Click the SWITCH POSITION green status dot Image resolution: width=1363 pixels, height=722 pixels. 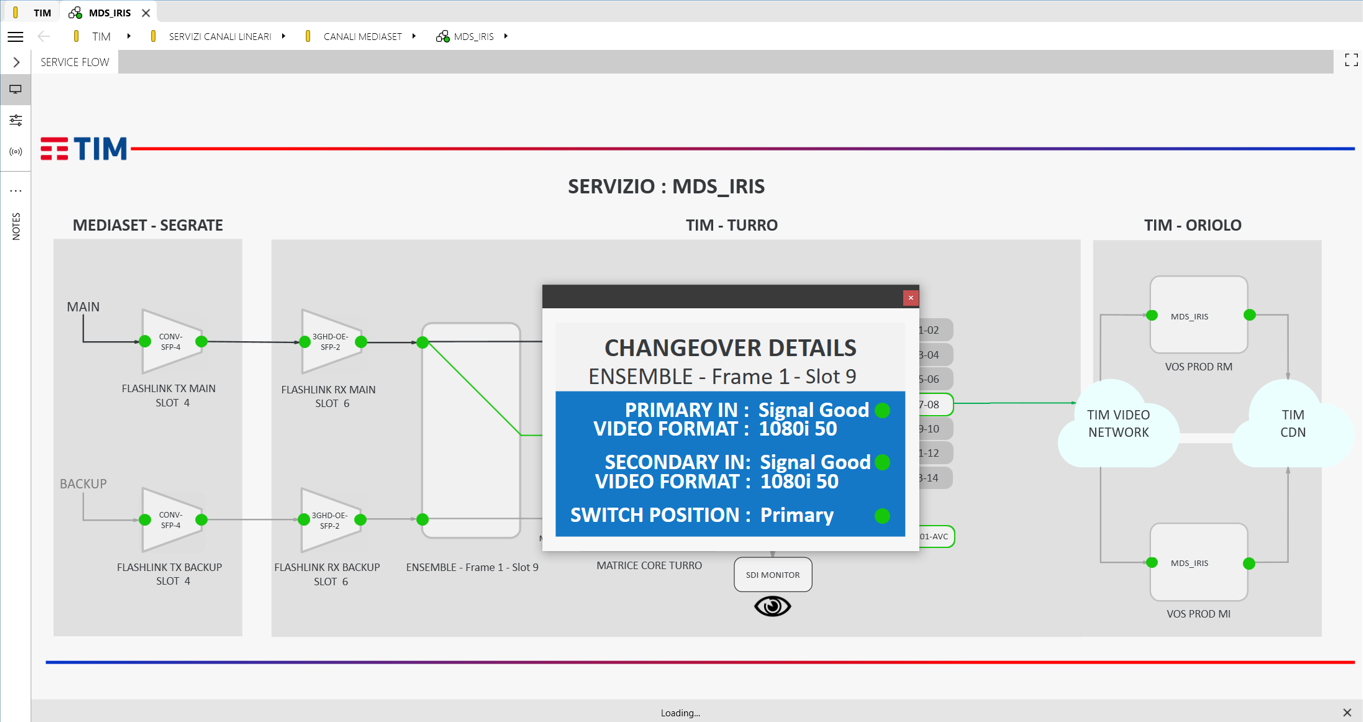[882, 516]
